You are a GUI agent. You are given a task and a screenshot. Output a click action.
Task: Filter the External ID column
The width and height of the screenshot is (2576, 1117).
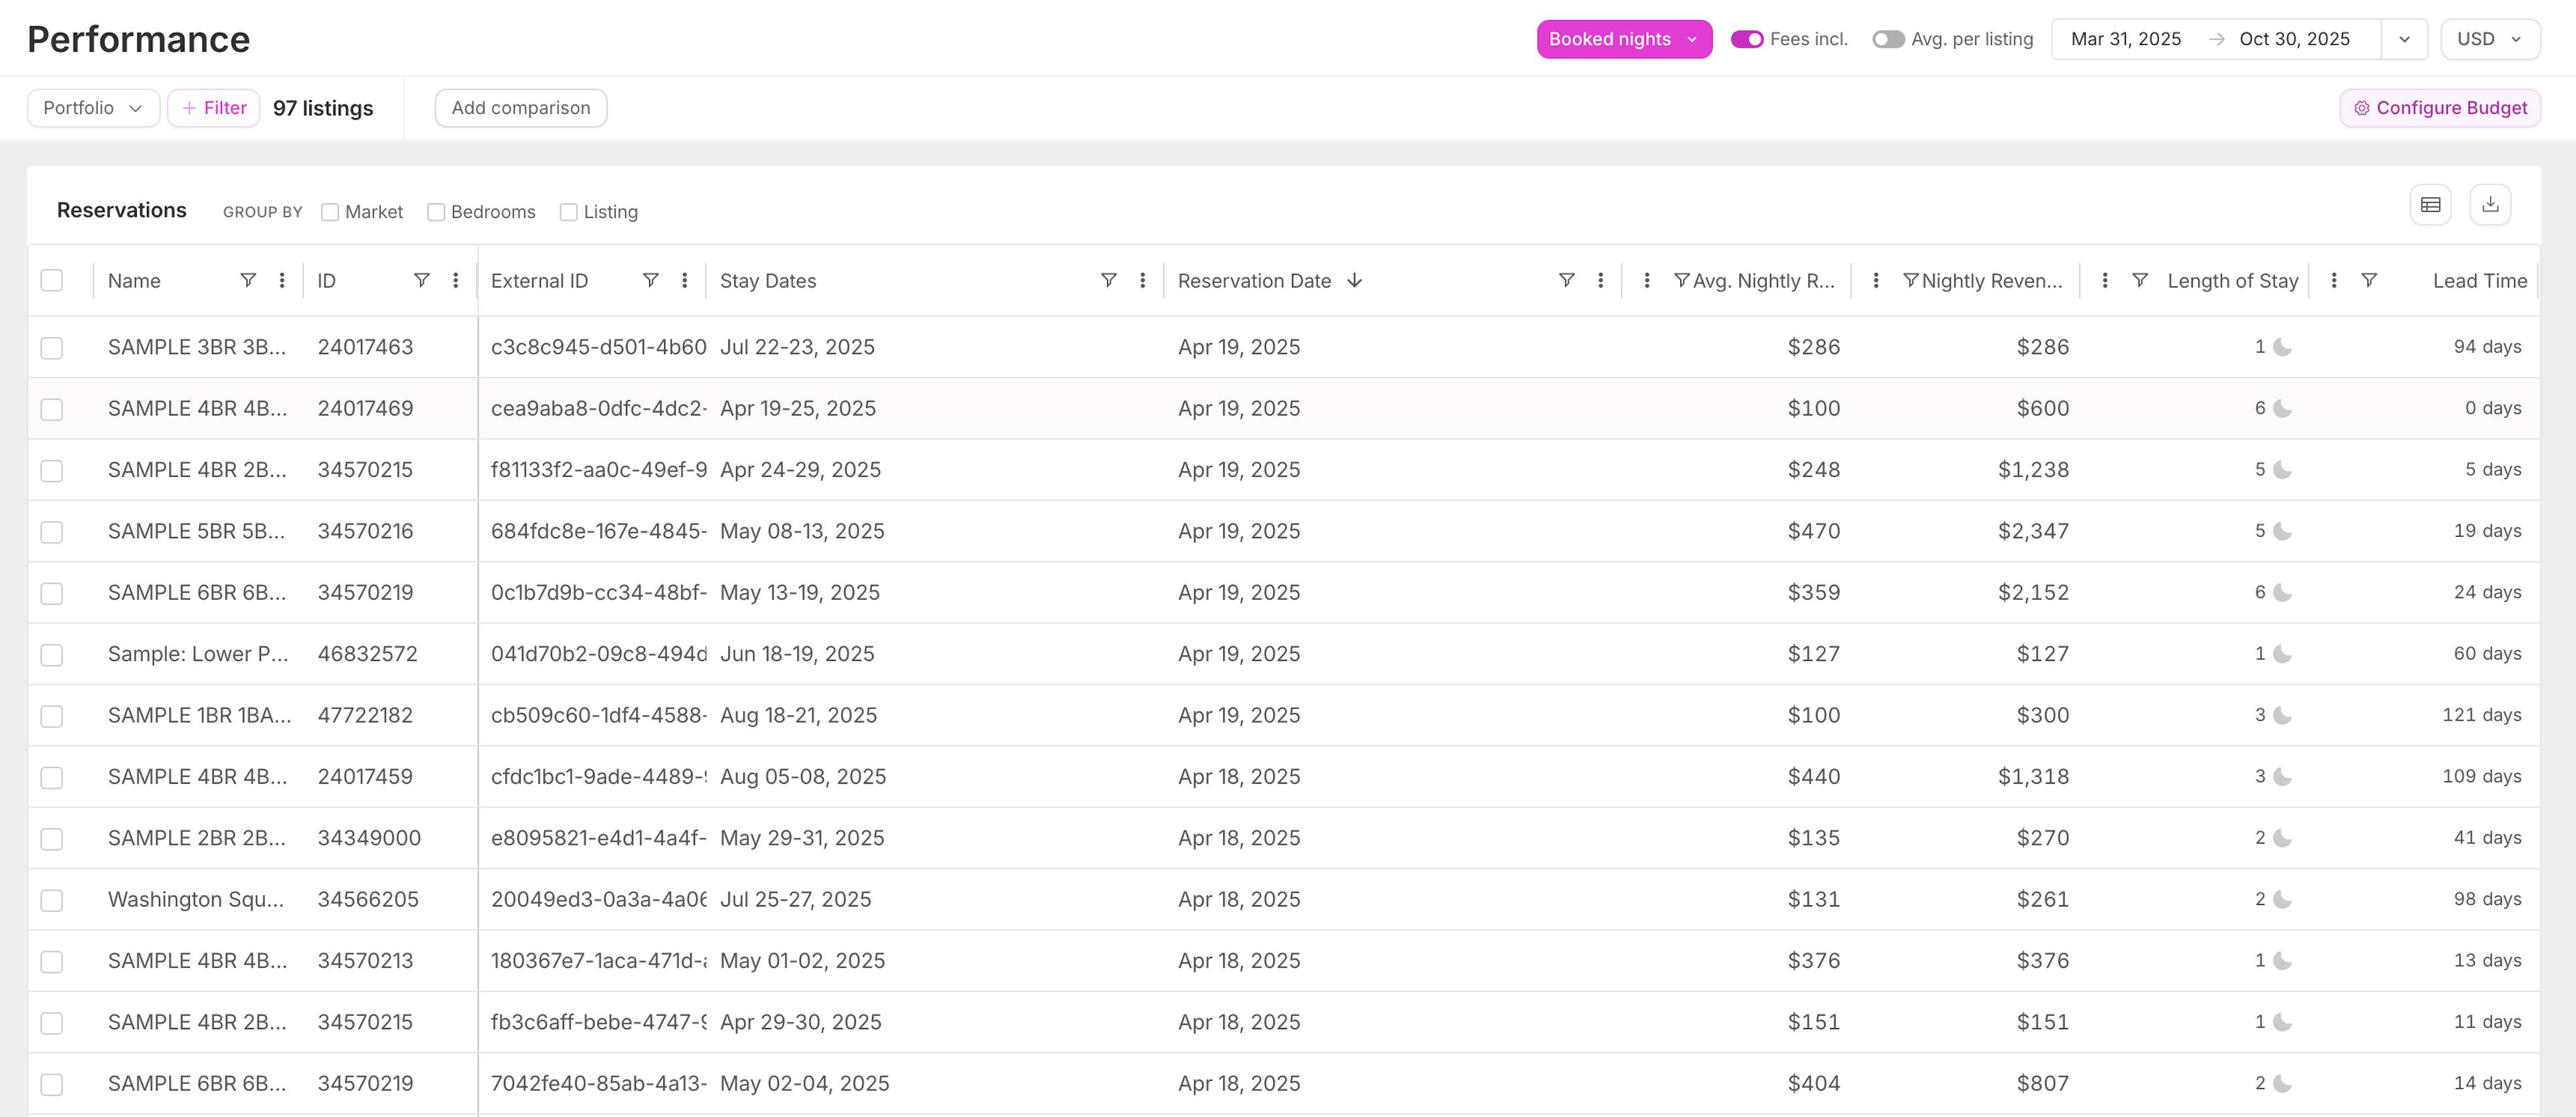click(x=651, y=280)
